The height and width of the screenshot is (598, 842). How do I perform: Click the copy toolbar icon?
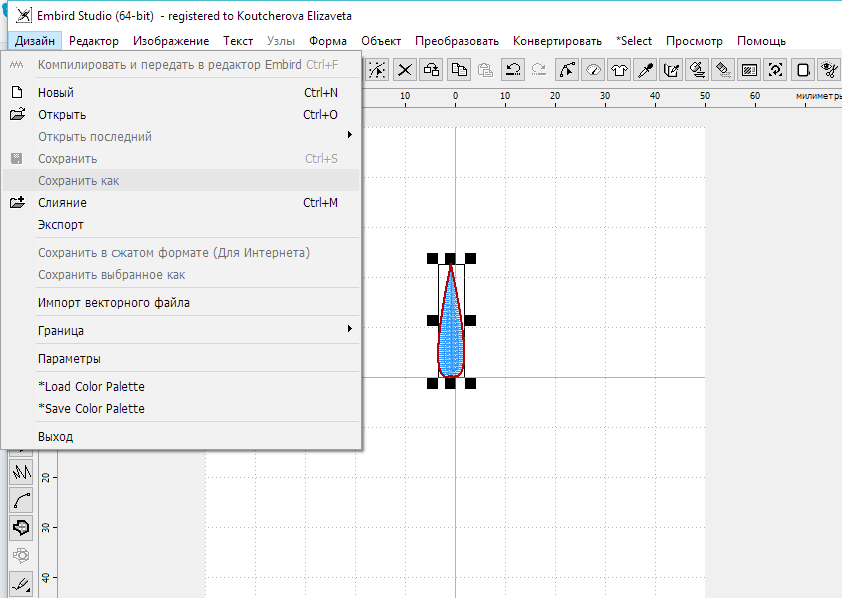[459, 70]
